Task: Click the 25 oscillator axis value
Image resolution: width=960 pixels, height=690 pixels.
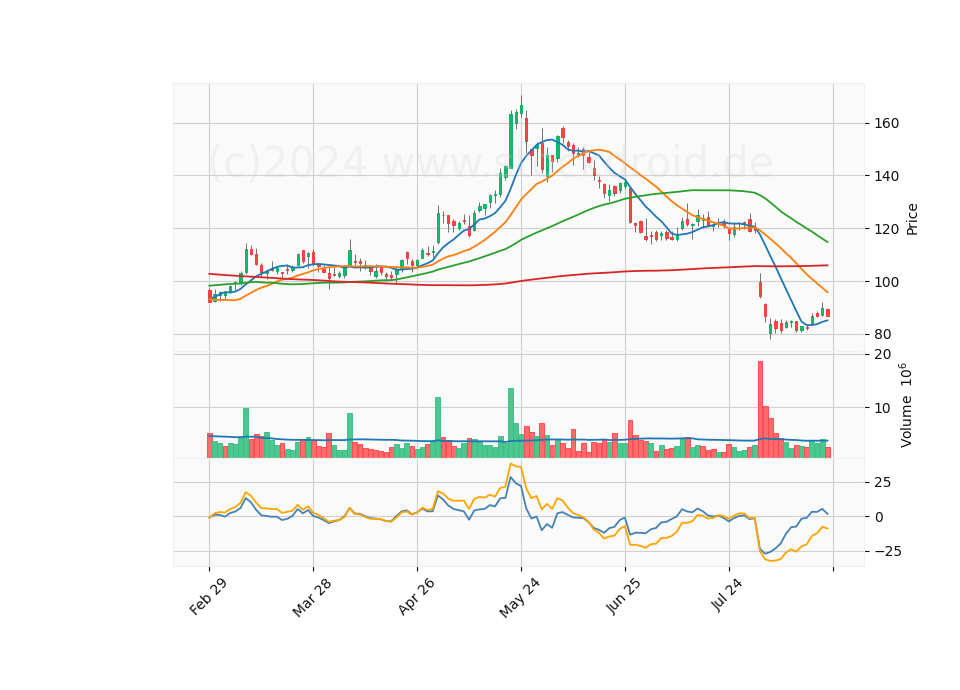Action: tap(882, 483)
